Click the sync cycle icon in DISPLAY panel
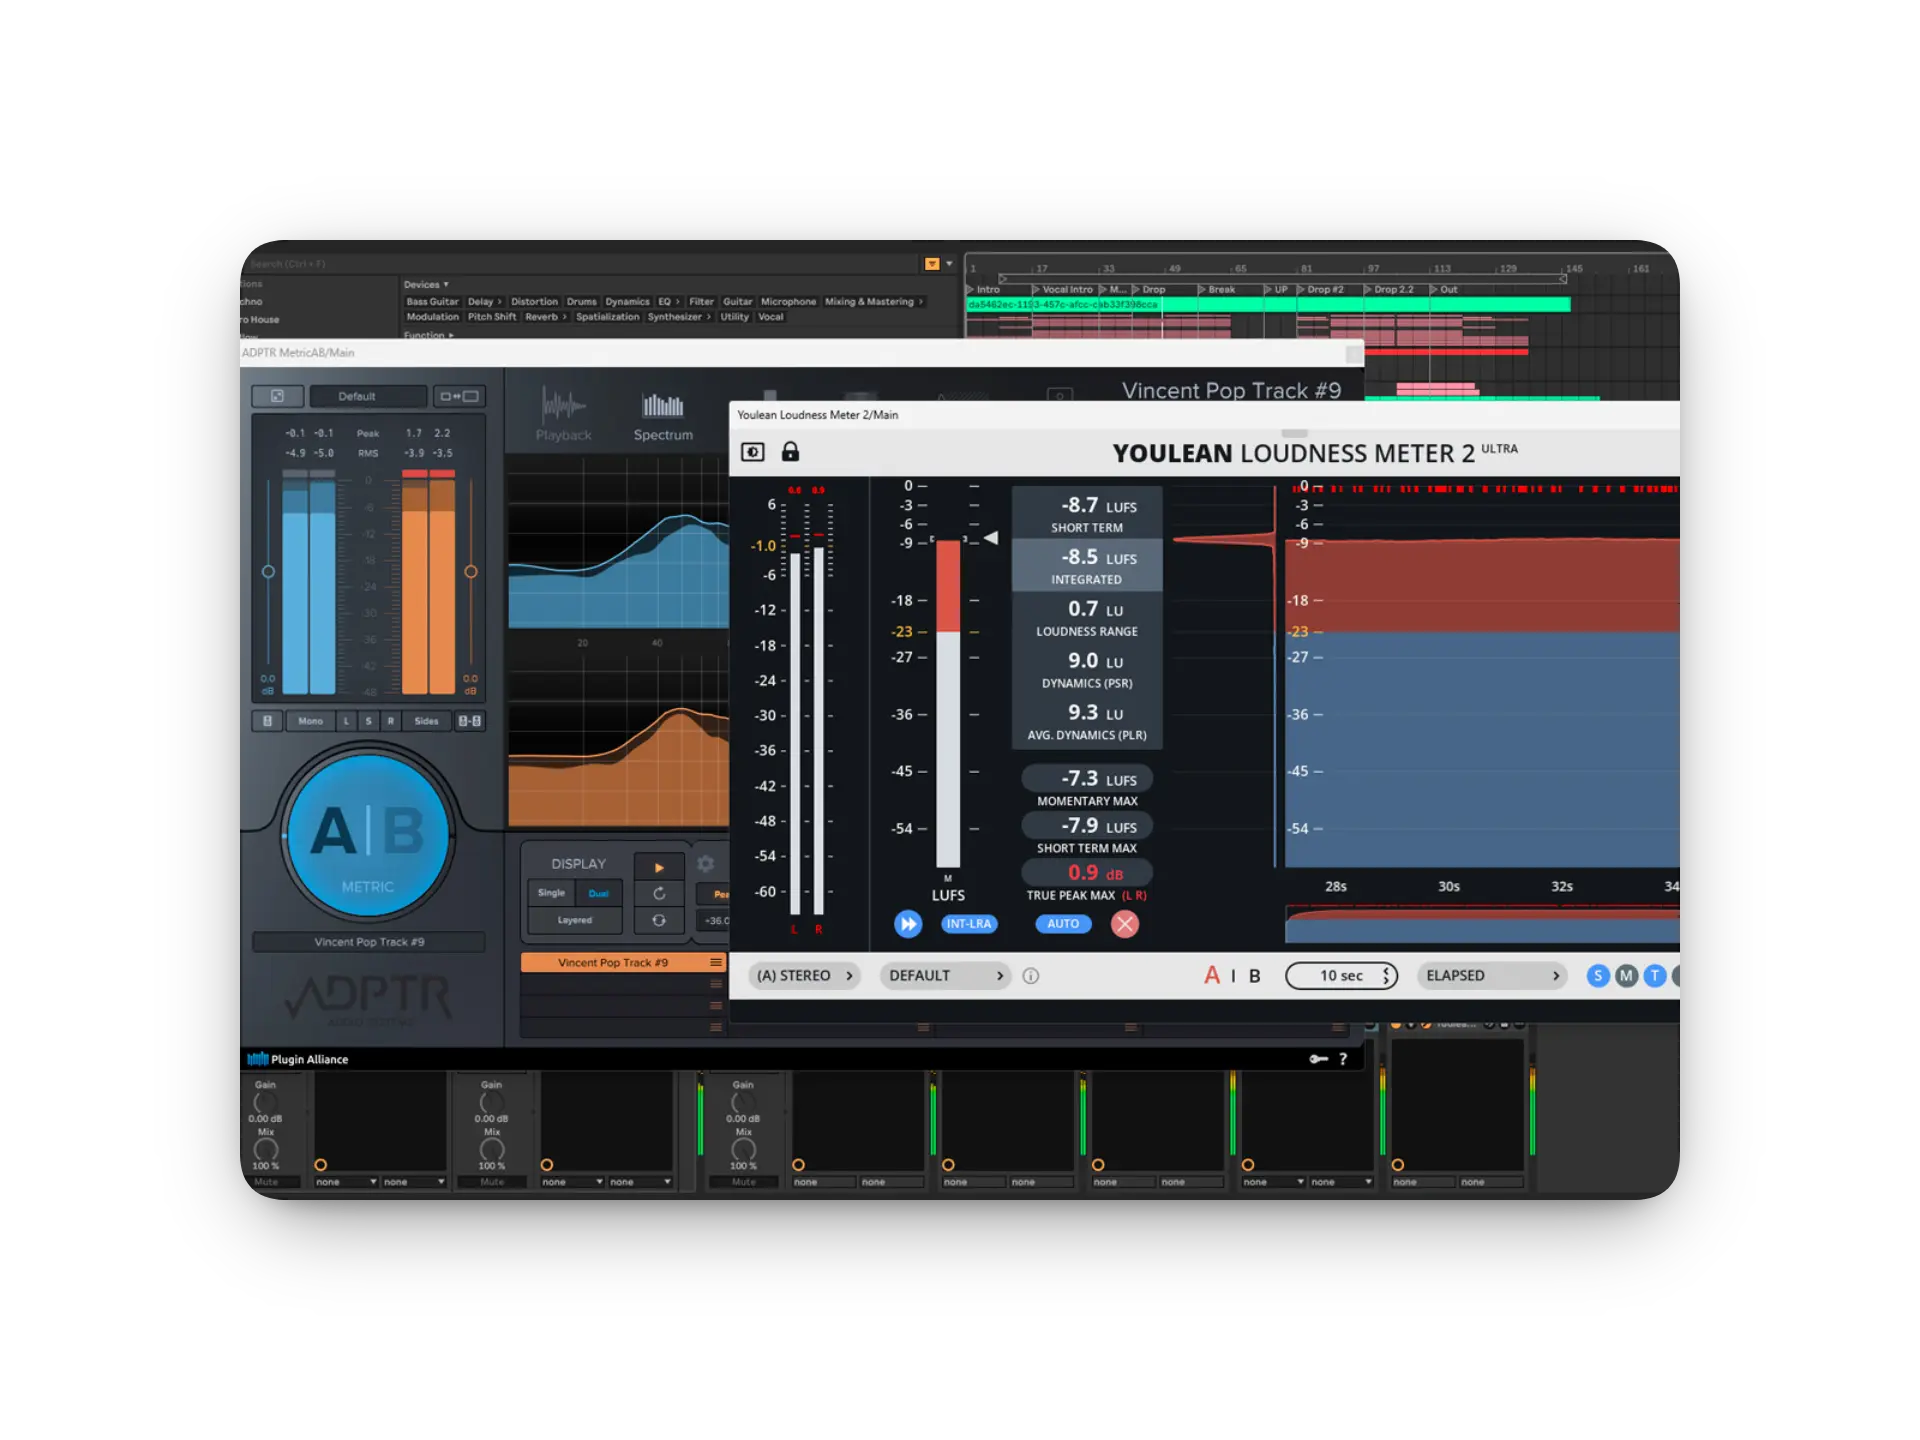Screen dimensions: 1920x1440 659,920
